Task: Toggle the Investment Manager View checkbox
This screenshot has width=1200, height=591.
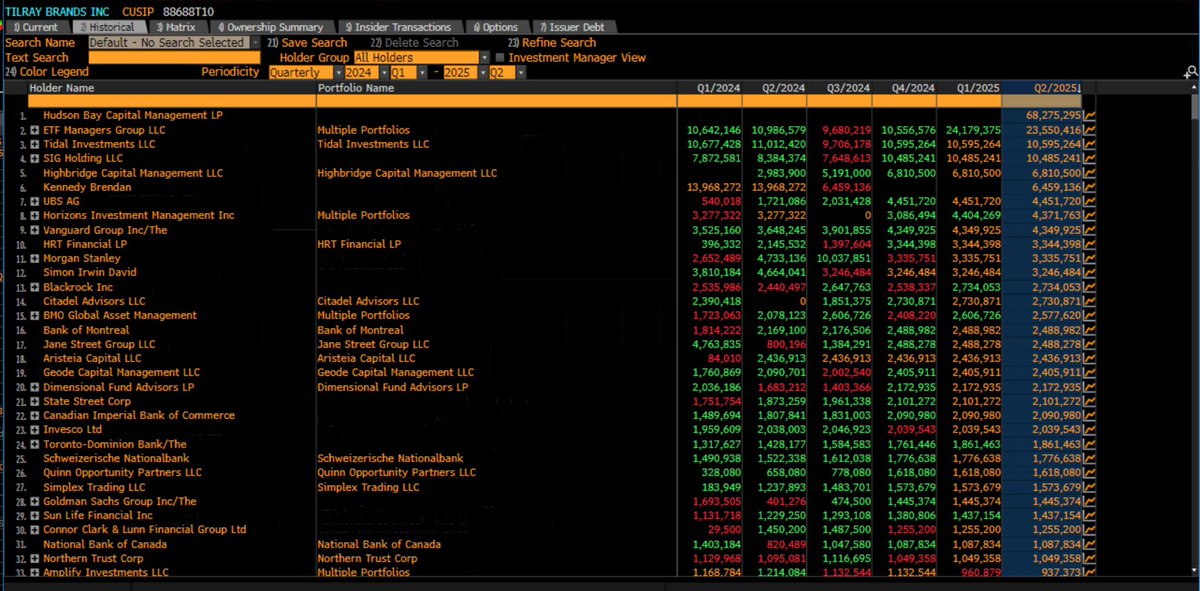Action: [501, 58]
